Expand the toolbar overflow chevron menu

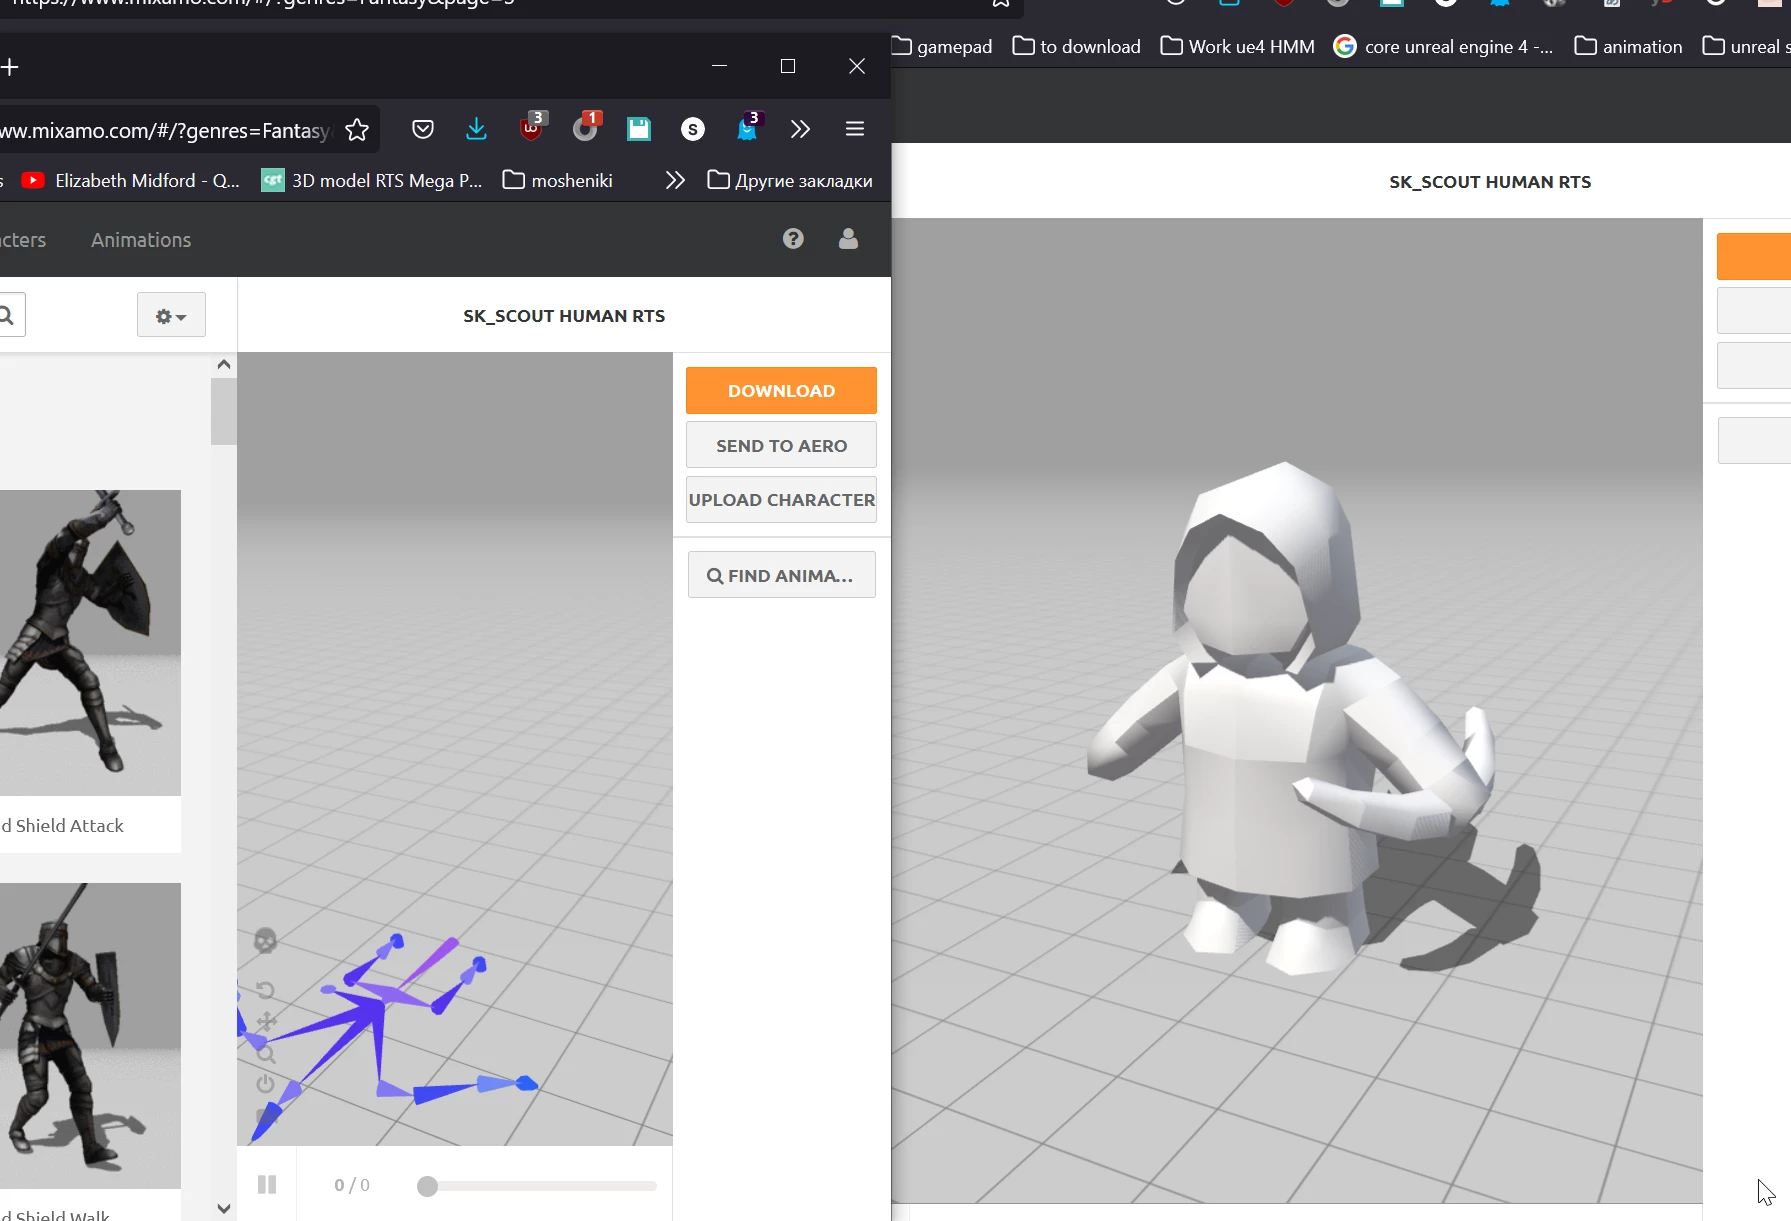pyautogui.click(x=800, y=129)
